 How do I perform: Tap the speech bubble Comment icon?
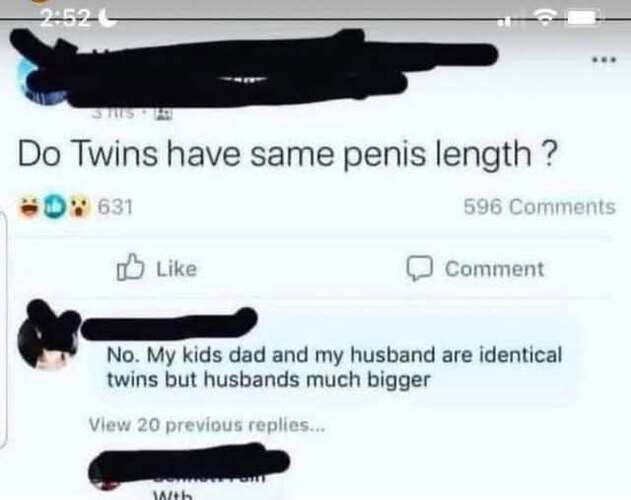419,268
